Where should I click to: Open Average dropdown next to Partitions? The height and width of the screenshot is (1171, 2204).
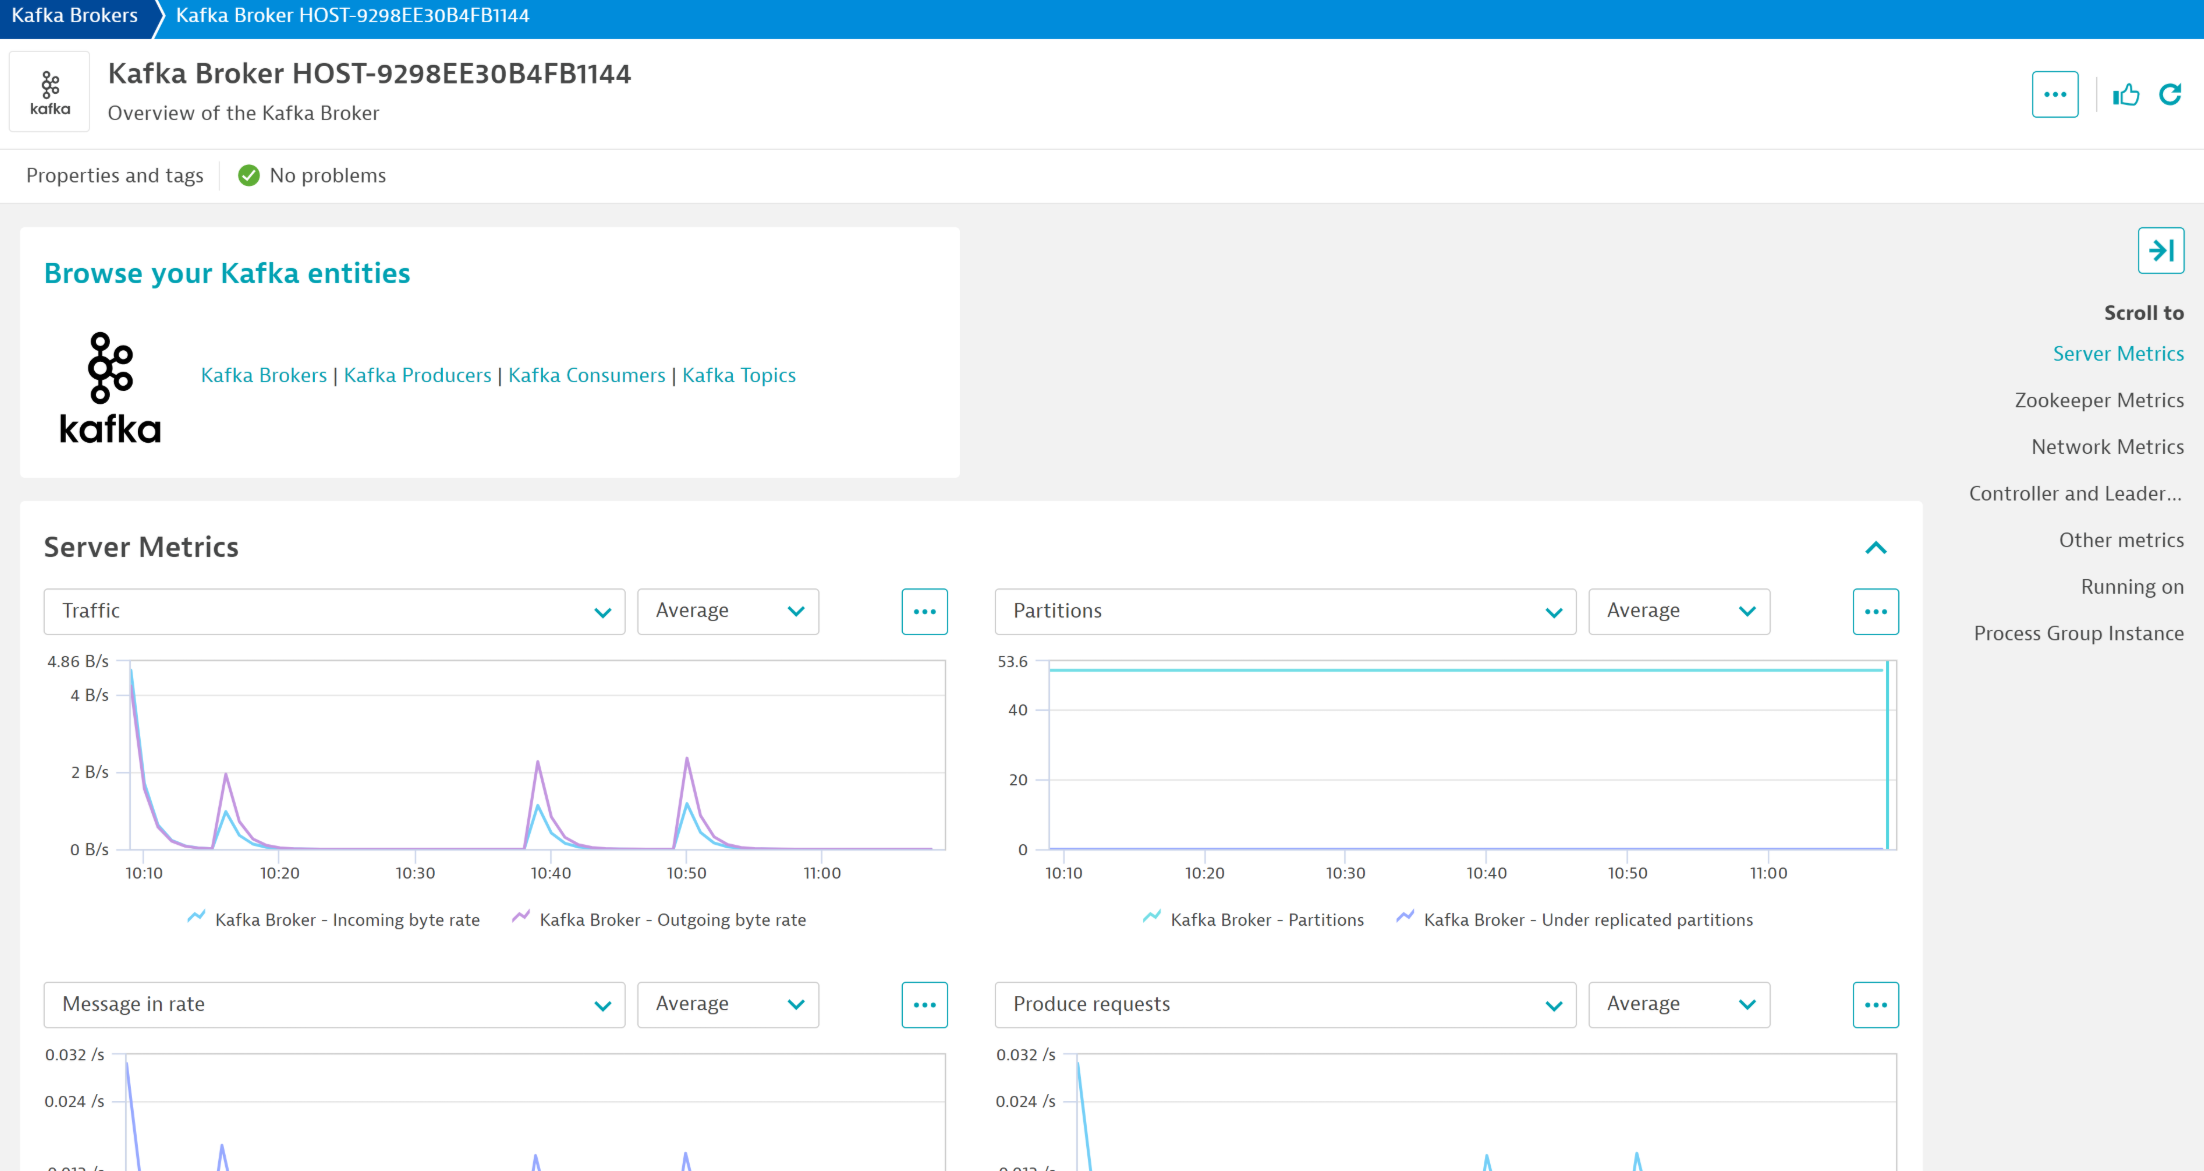click(1679, 611)
